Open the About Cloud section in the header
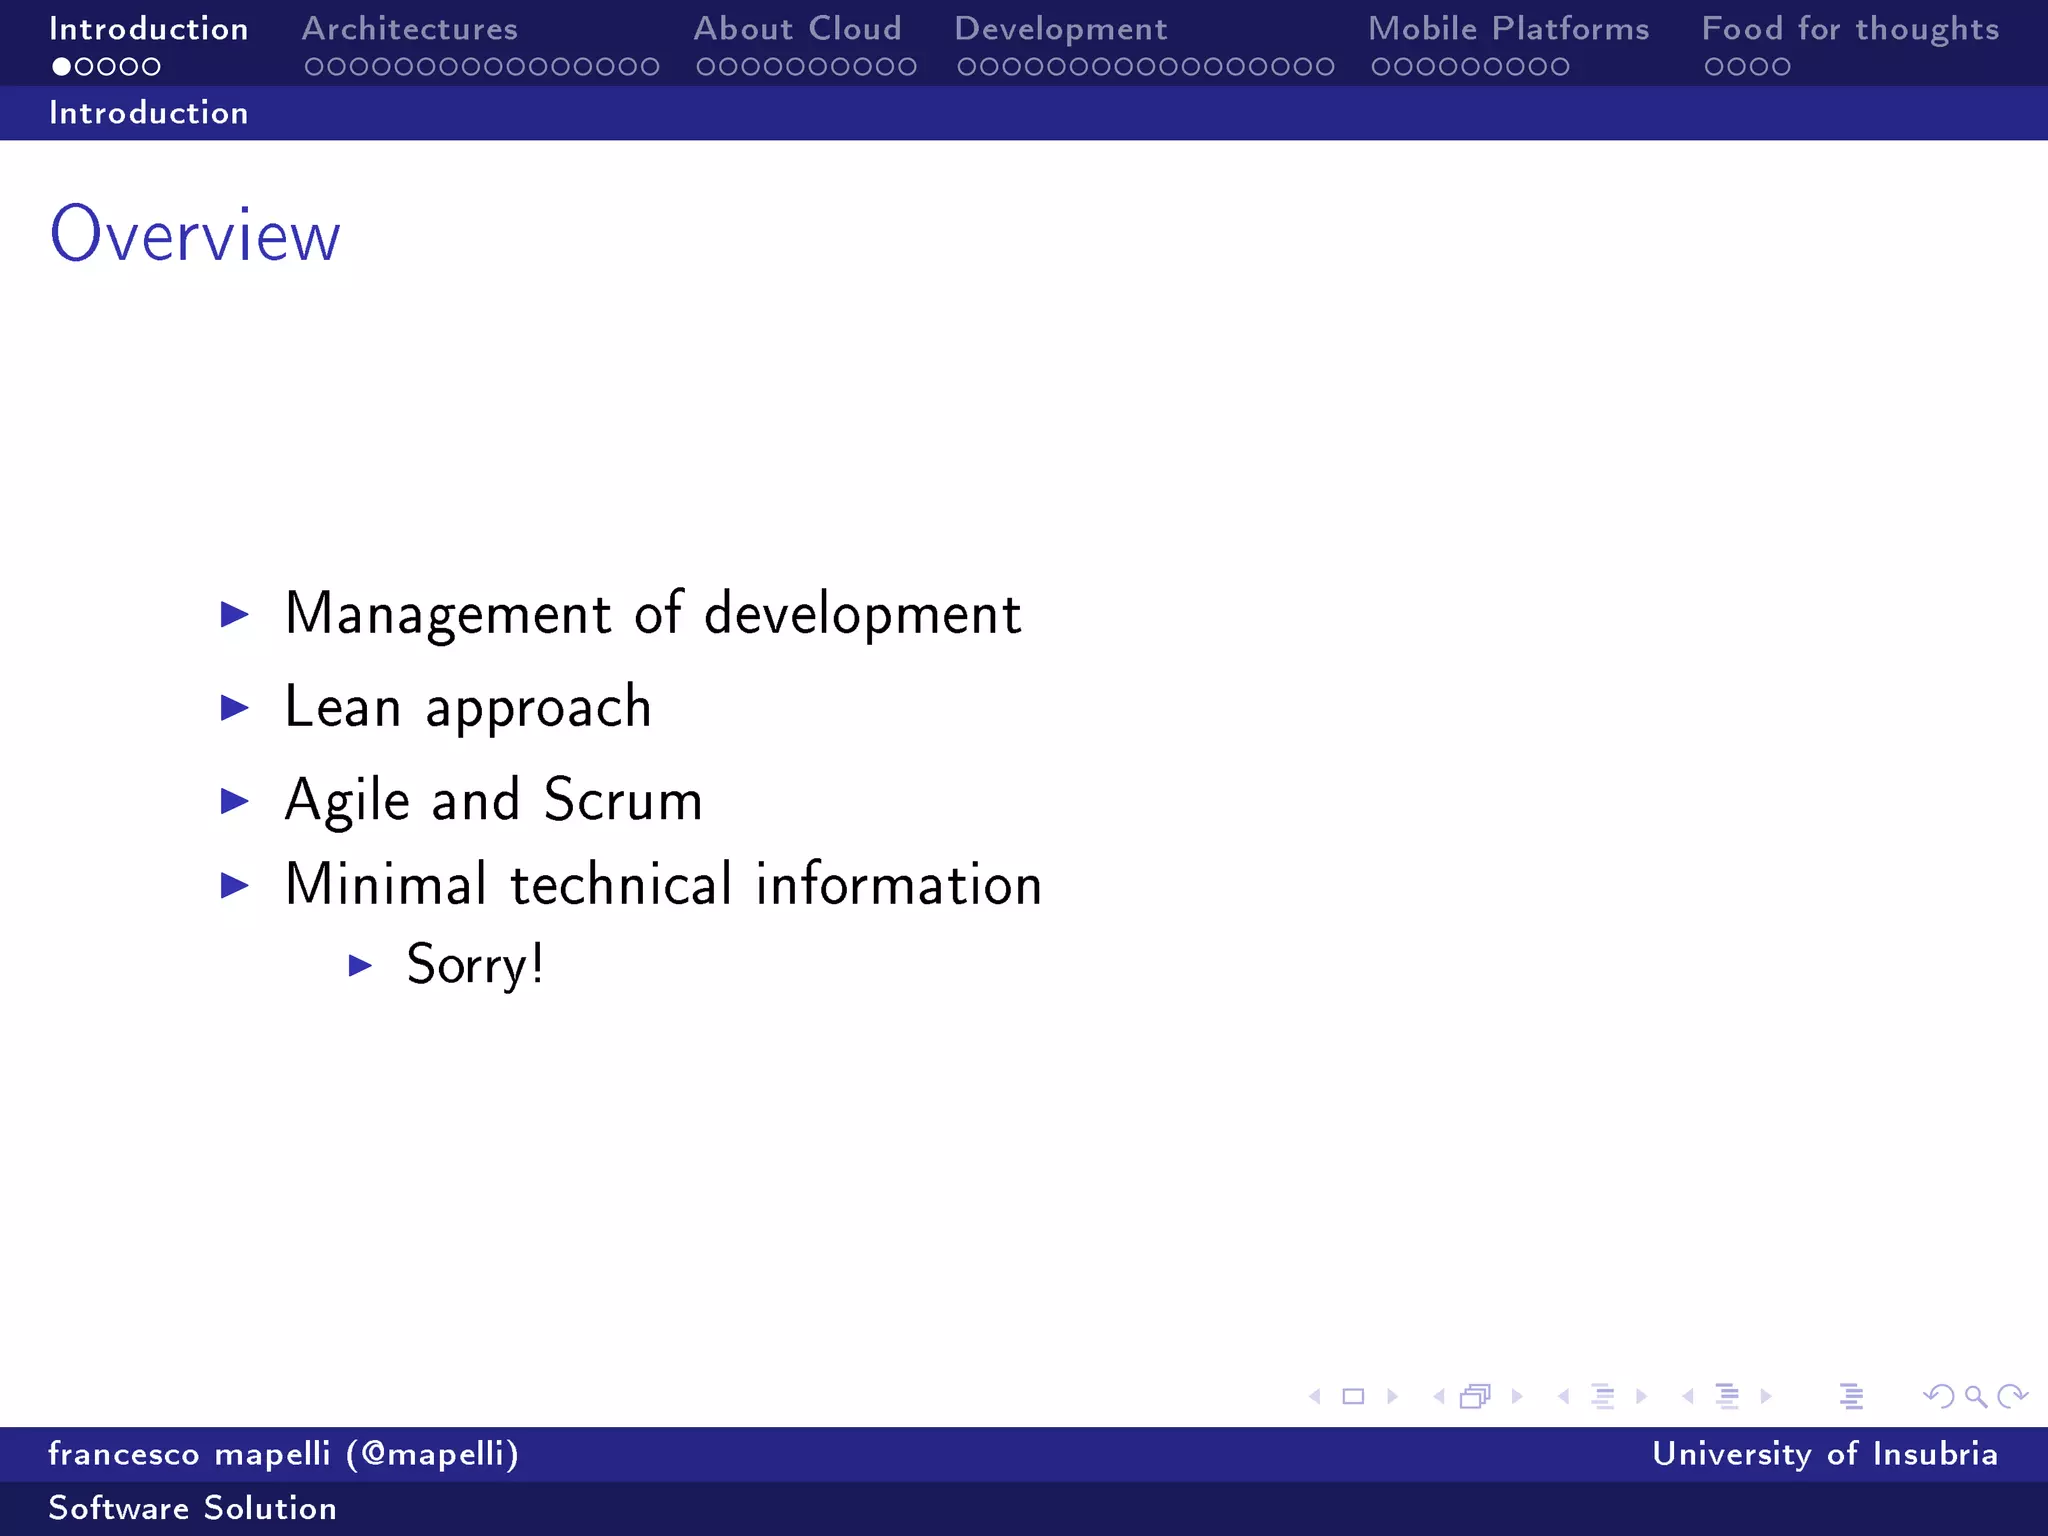 point(798,29)
